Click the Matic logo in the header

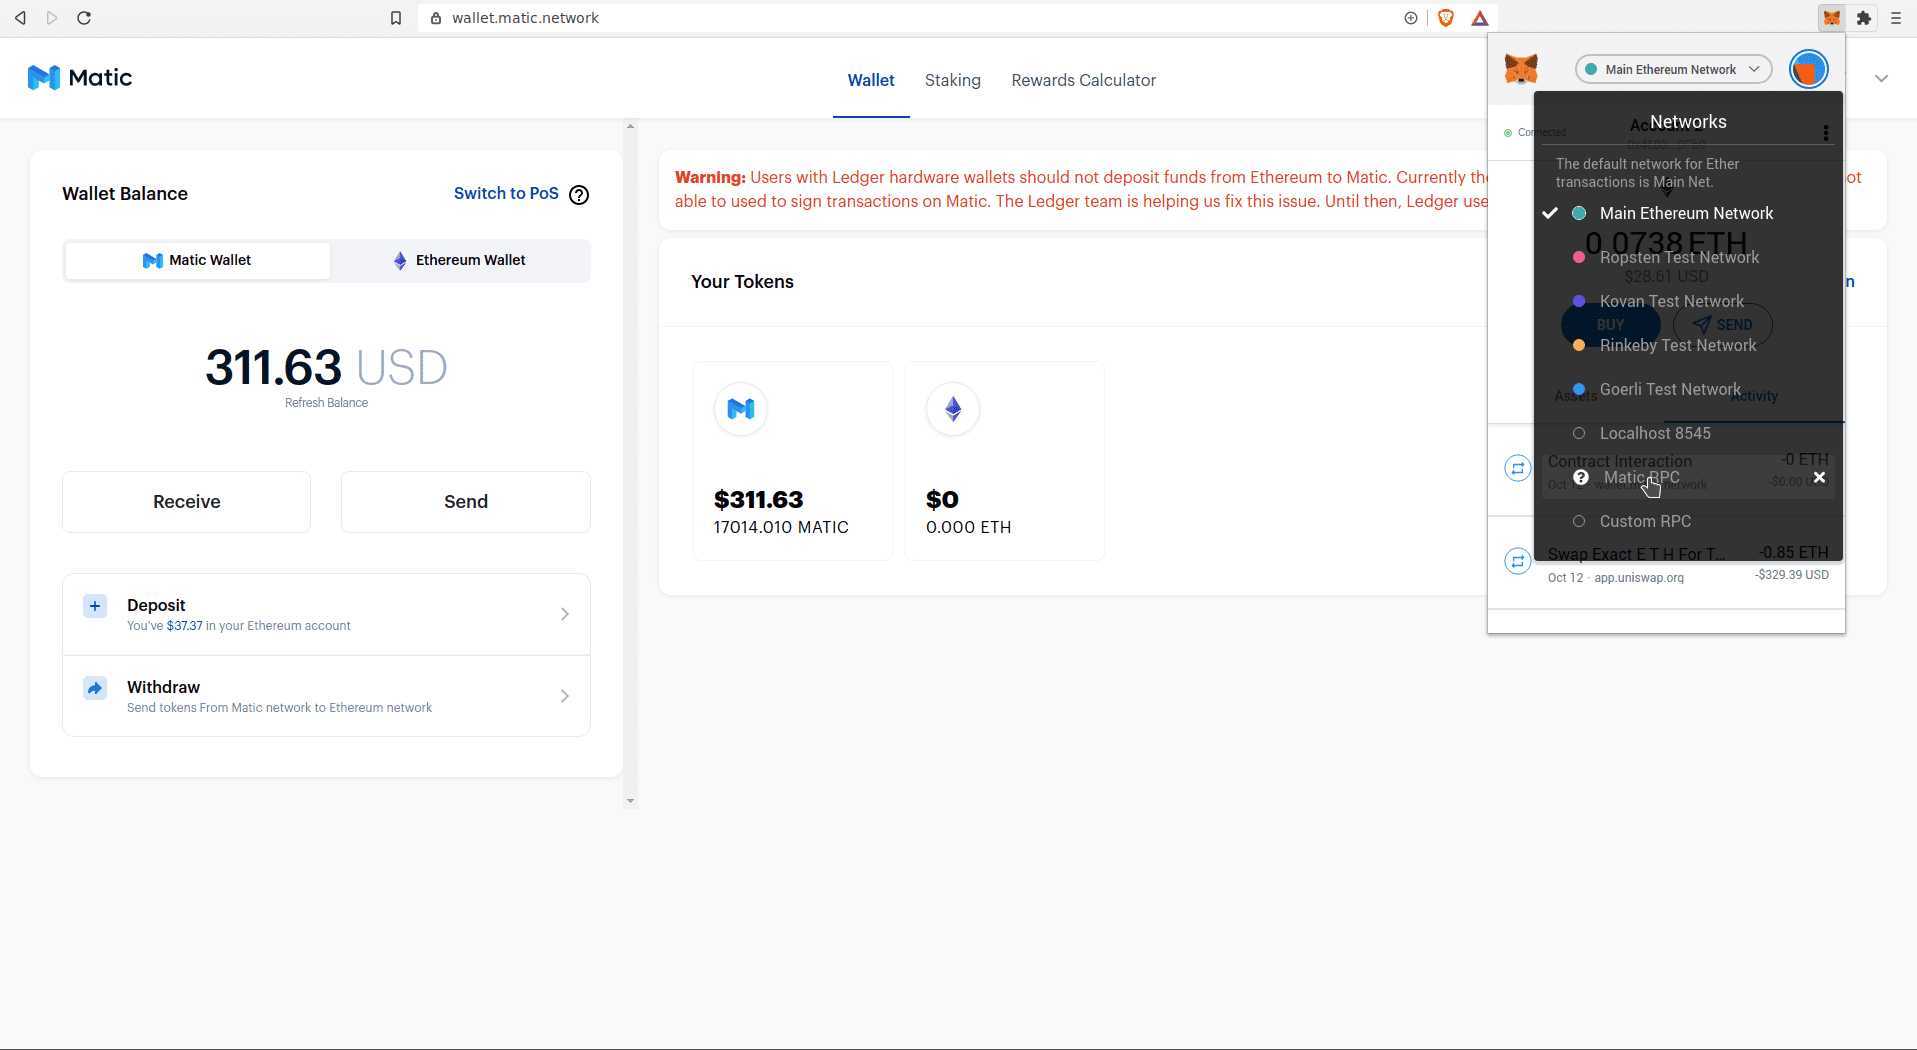pos(80,78)
